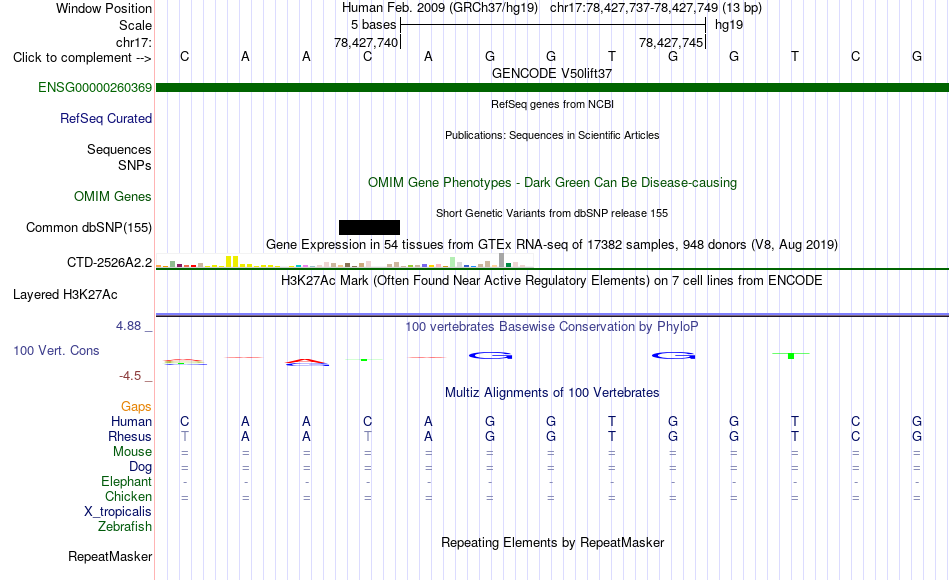Click the Mouse alignment row label

pos(132,452)
